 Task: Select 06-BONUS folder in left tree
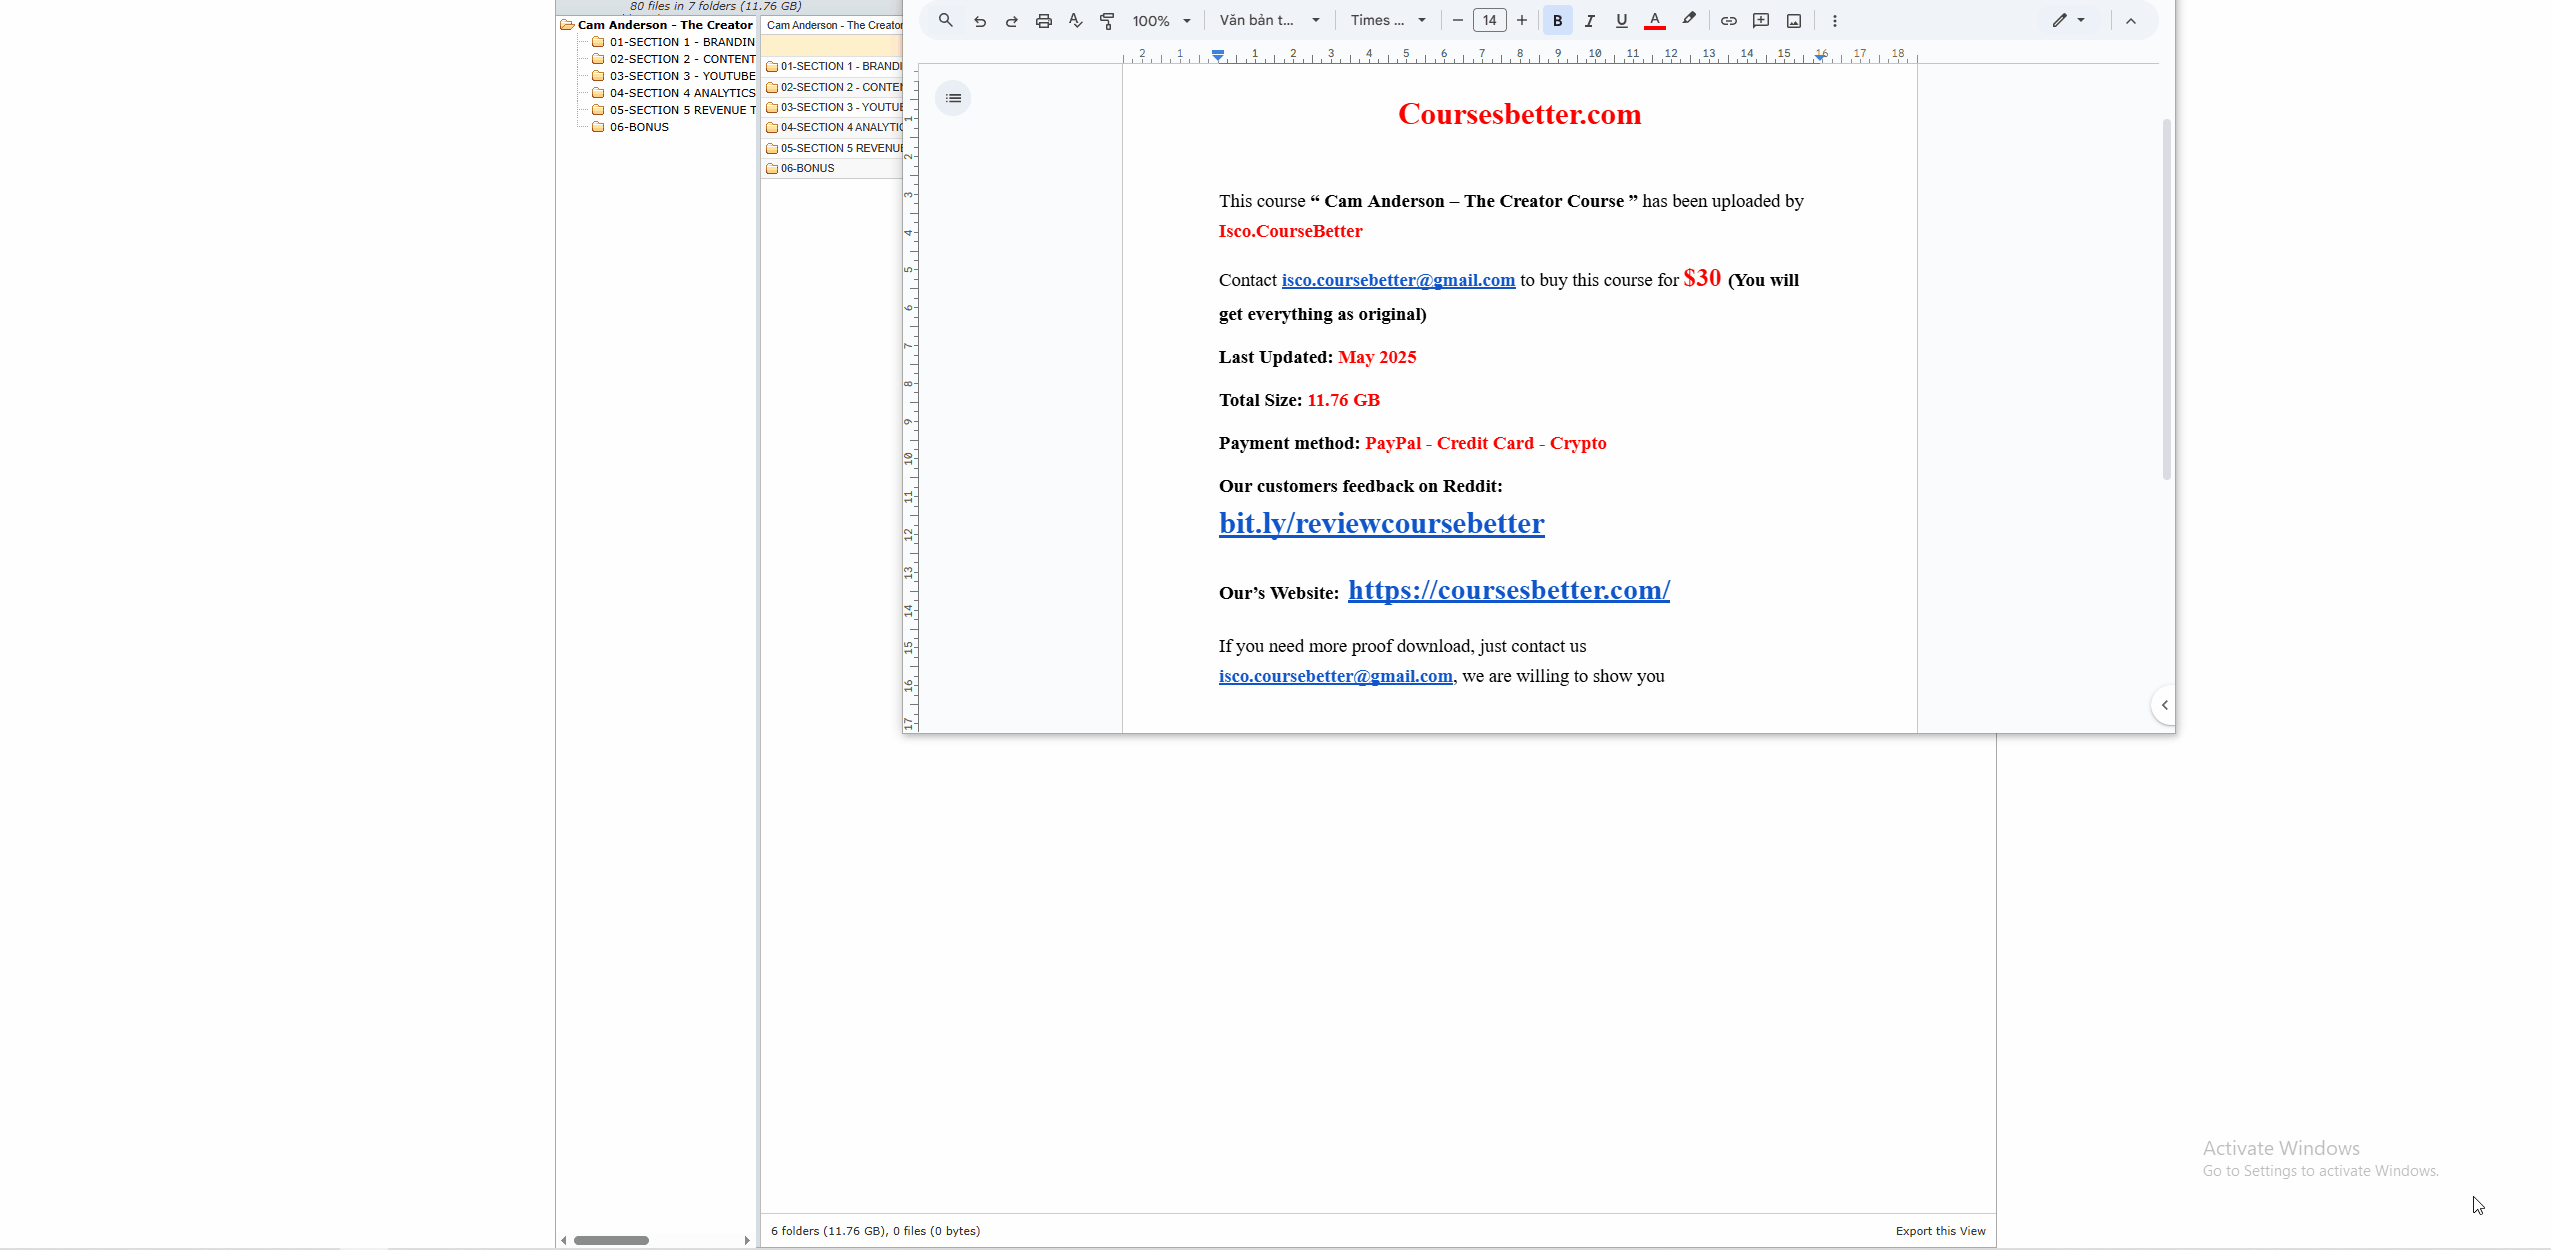point(639,127)
